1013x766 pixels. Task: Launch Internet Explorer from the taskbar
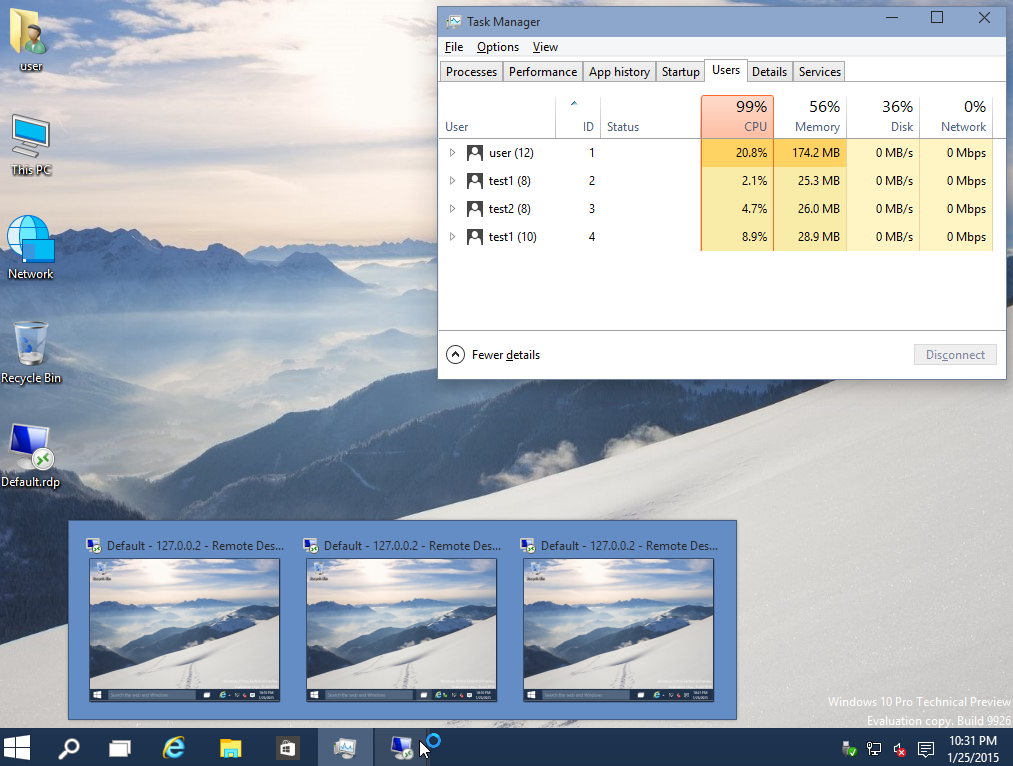175,747
